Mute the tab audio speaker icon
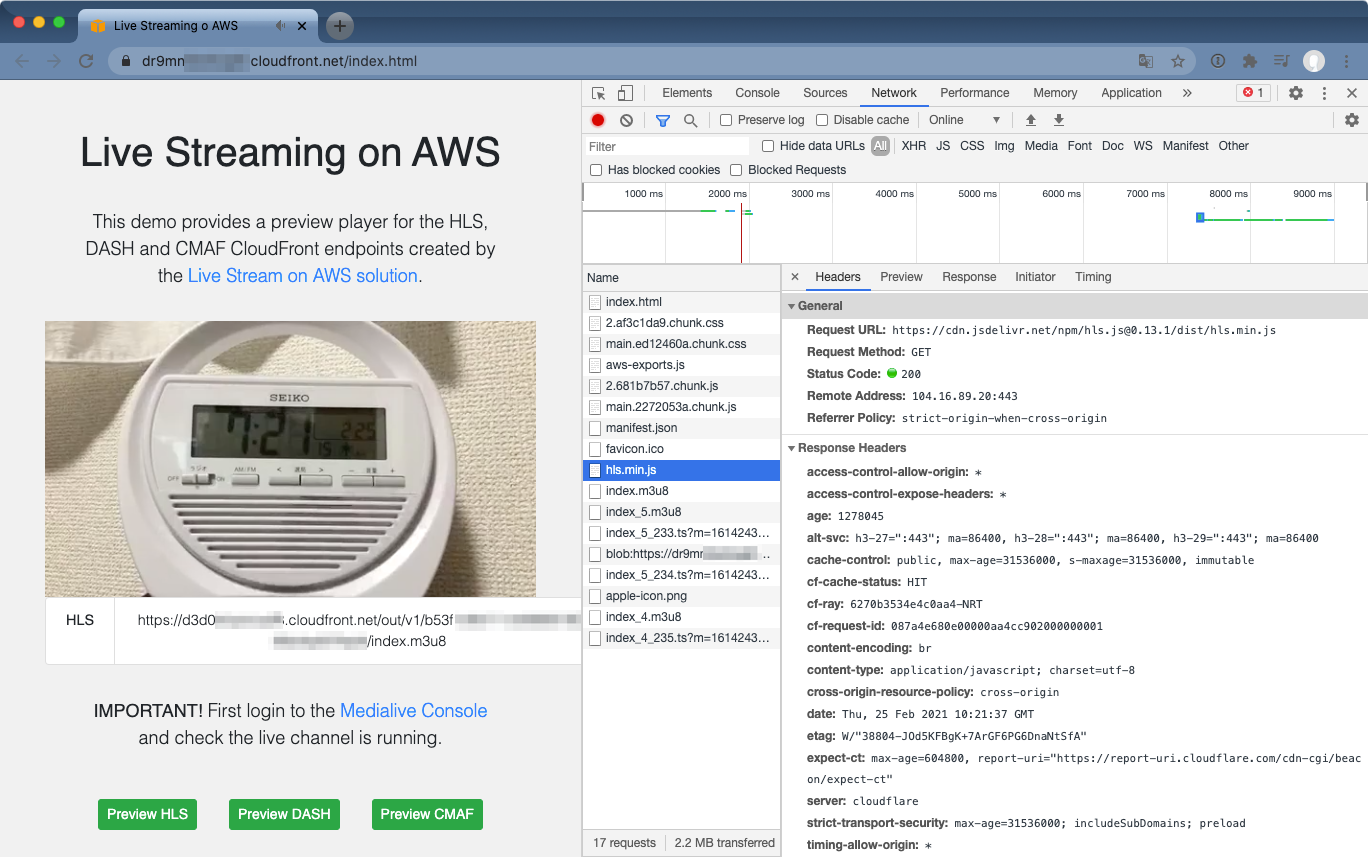 tap(281, 25)
